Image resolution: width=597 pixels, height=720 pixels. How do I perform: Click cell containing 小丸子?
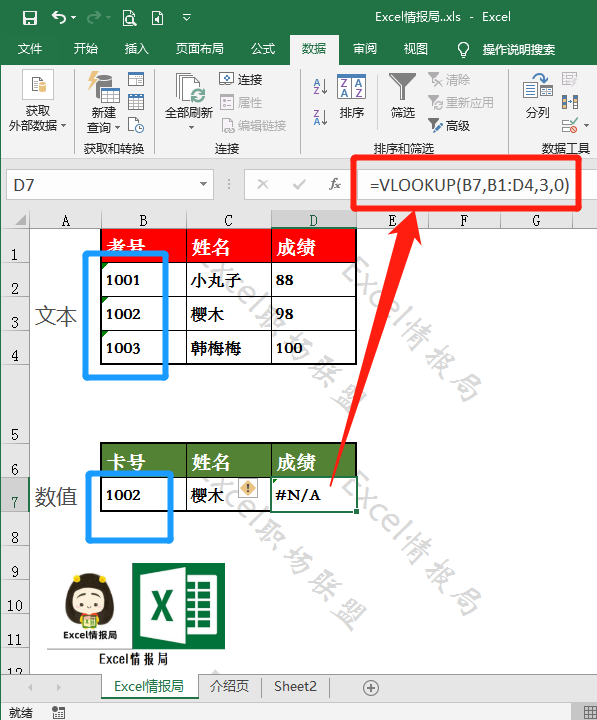click(229, 280)
